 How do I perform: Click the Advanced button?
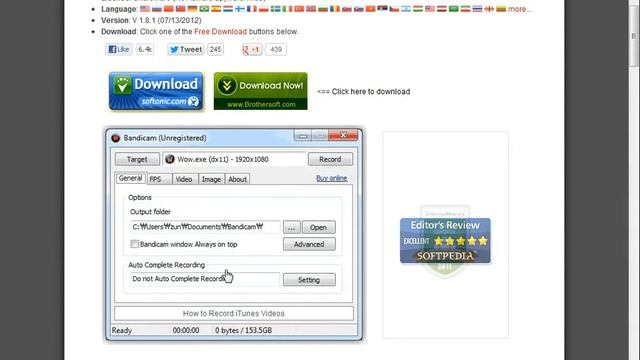pyautogui.click(x=309, y=244)
